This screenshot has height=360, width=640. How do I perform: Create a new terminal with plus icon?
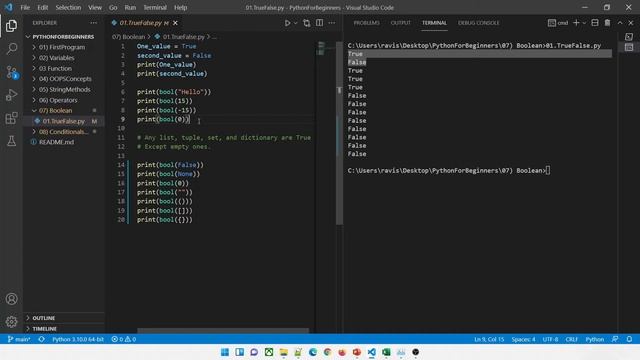[x=576, y=23]
